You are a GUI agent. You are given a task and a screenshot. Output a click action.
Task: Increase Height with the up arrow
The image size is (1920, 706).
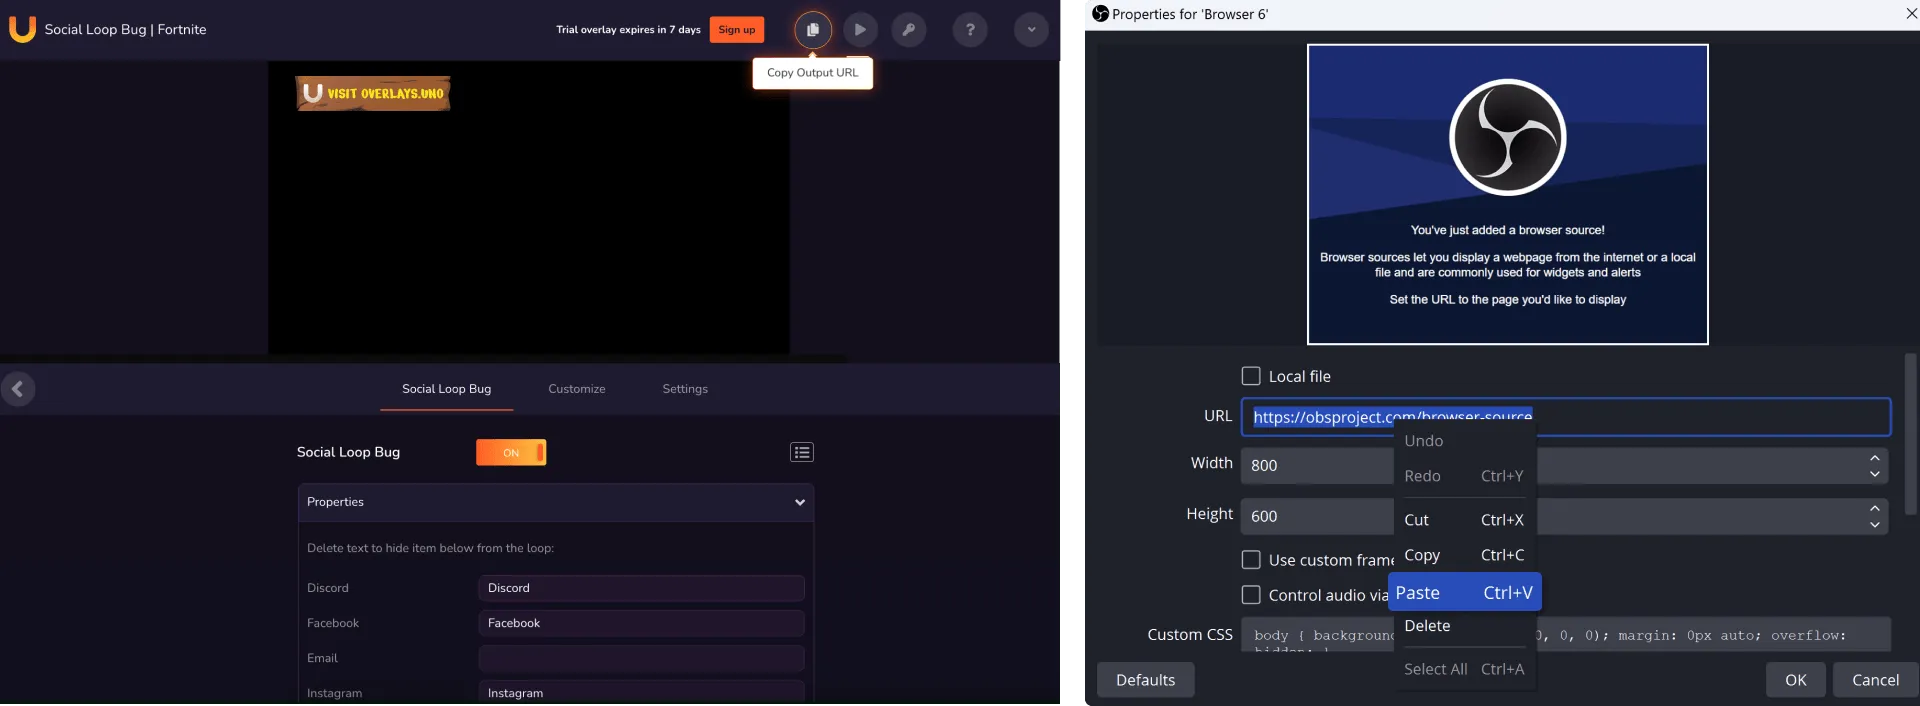(1875, 509)
